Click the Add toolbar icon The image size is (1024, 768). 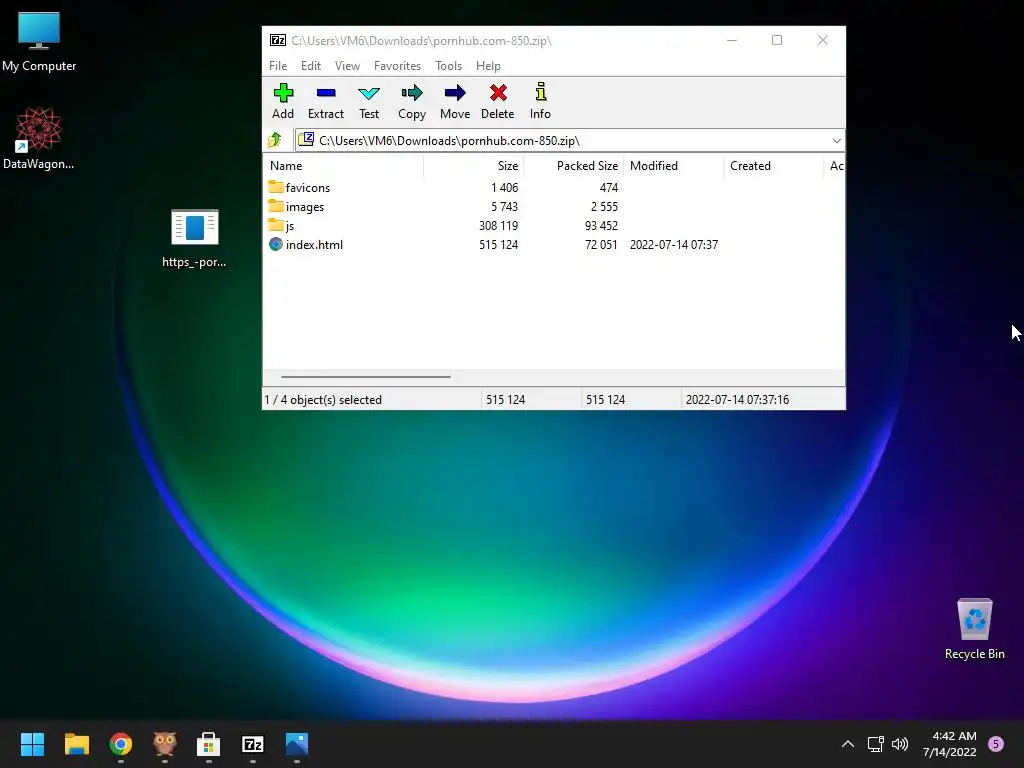point(283,93)
